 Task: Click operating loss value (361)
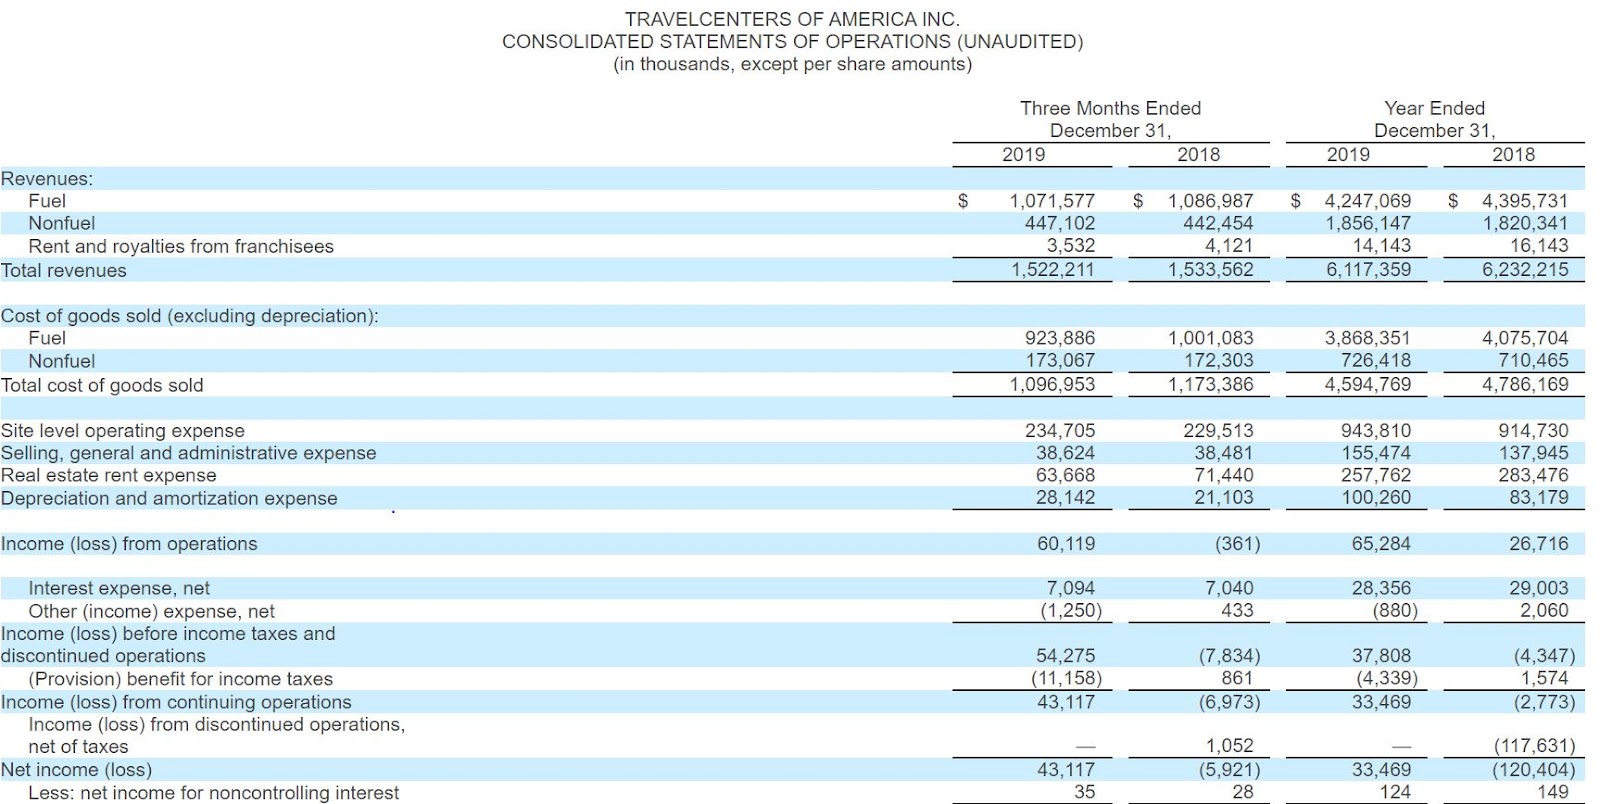pos(1237,544)
